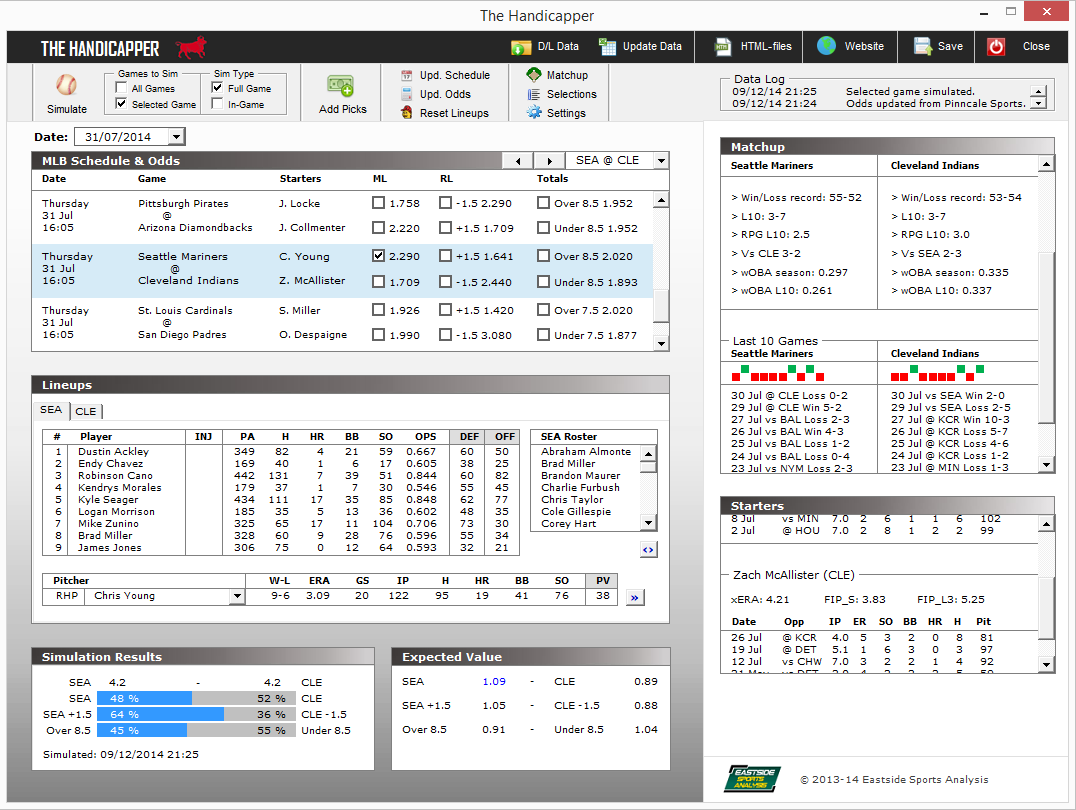Expand the SEA @ CLE game dropdown
The width and height of the screenshot is (1076, 810).
pos(659,161)
